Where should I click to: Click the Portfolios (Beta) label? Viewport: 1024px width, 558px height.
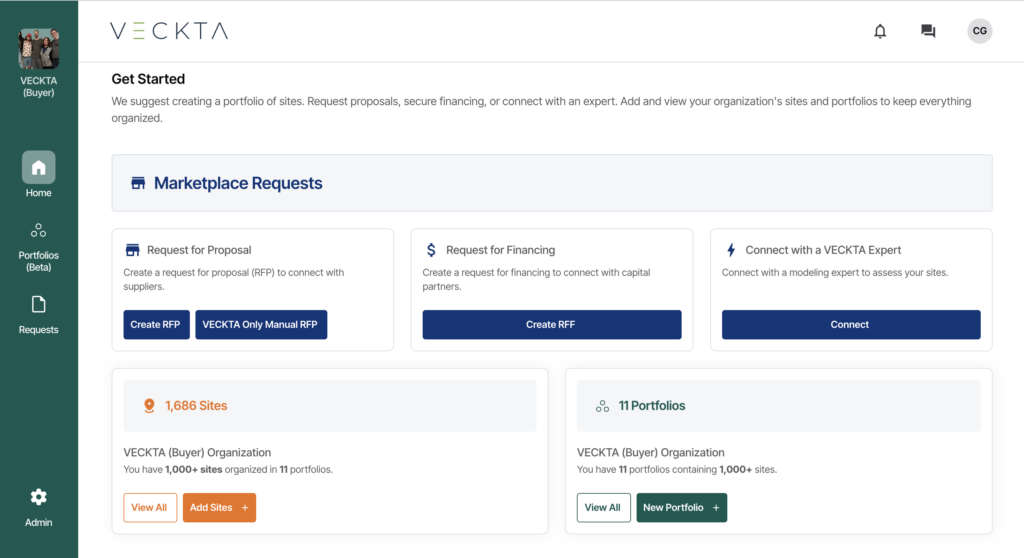[39, 261]
